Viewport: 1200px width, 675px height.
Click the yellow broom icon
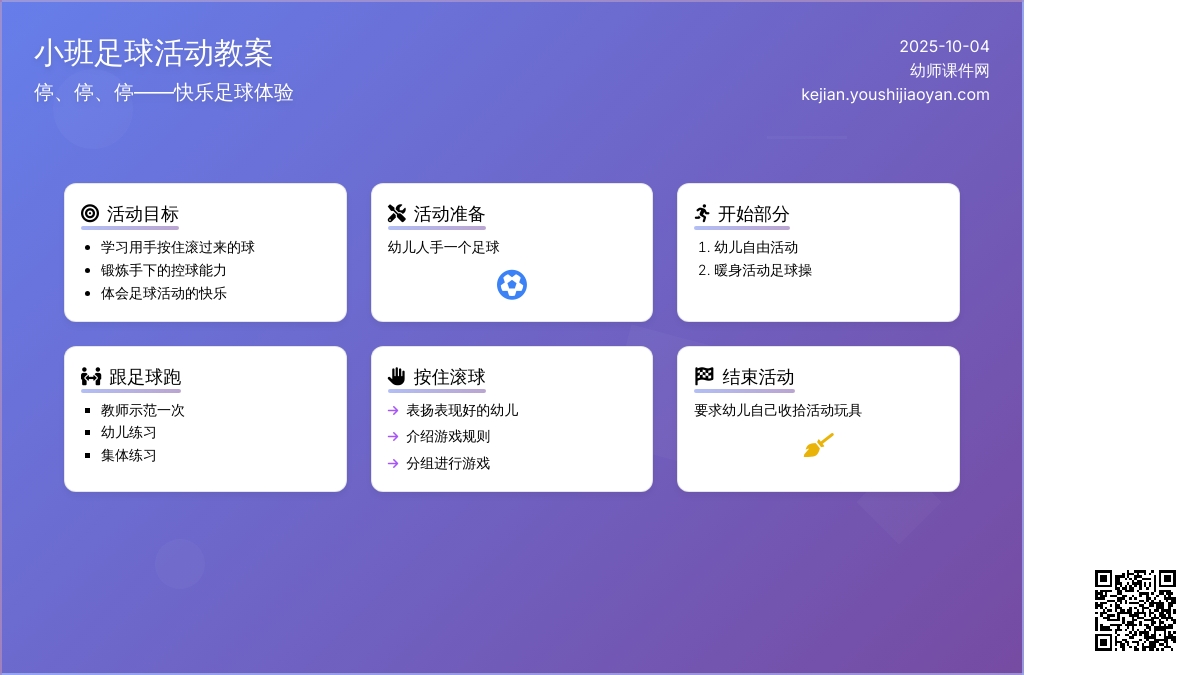[x=818, y=446]
